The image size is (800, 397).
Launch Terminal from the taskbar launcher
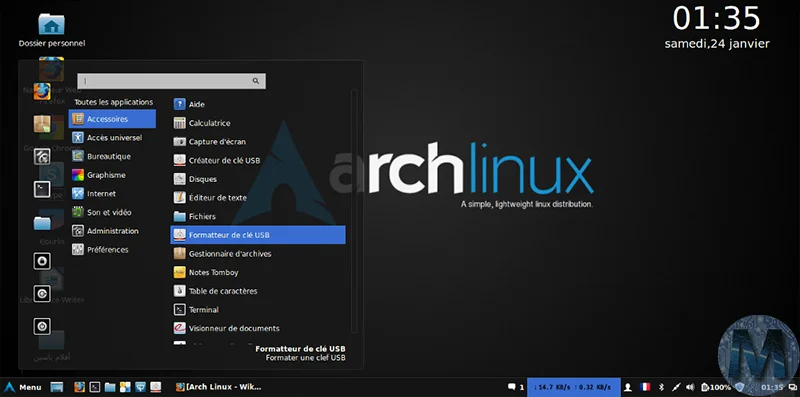click(x=94, y=387)
